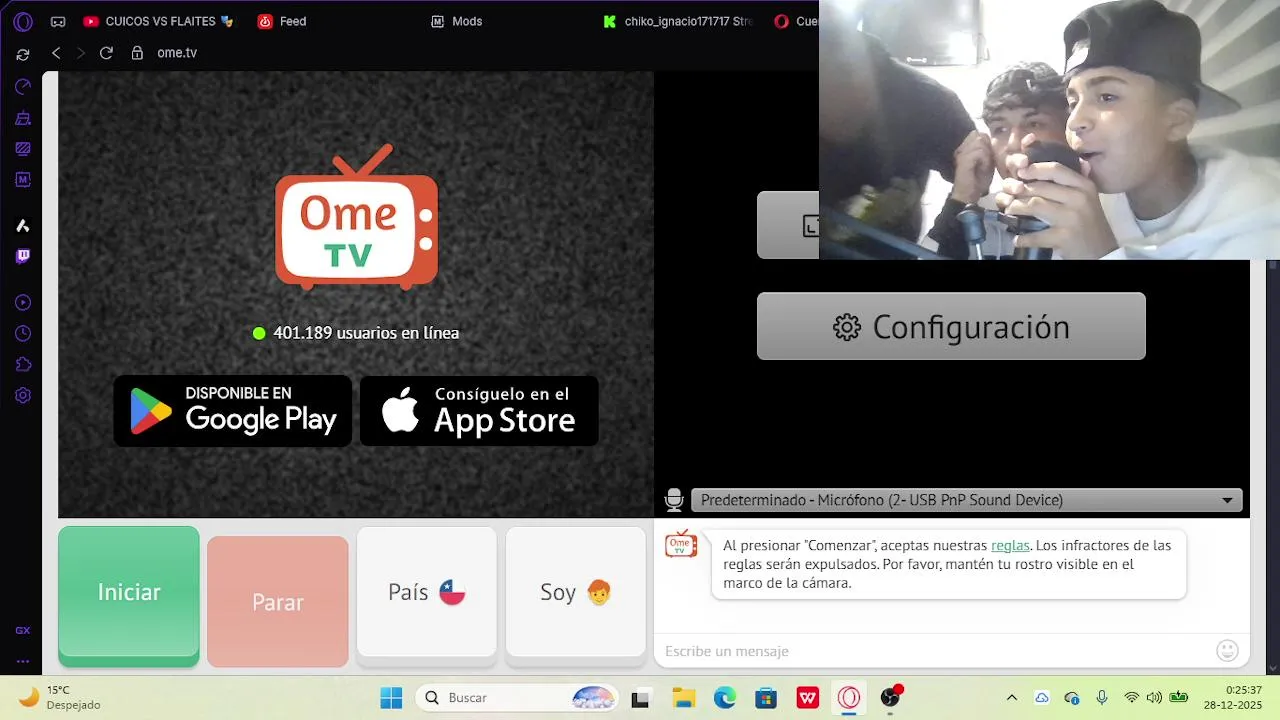Click the Ome TV avatar in chat

[x=681, y=544]
